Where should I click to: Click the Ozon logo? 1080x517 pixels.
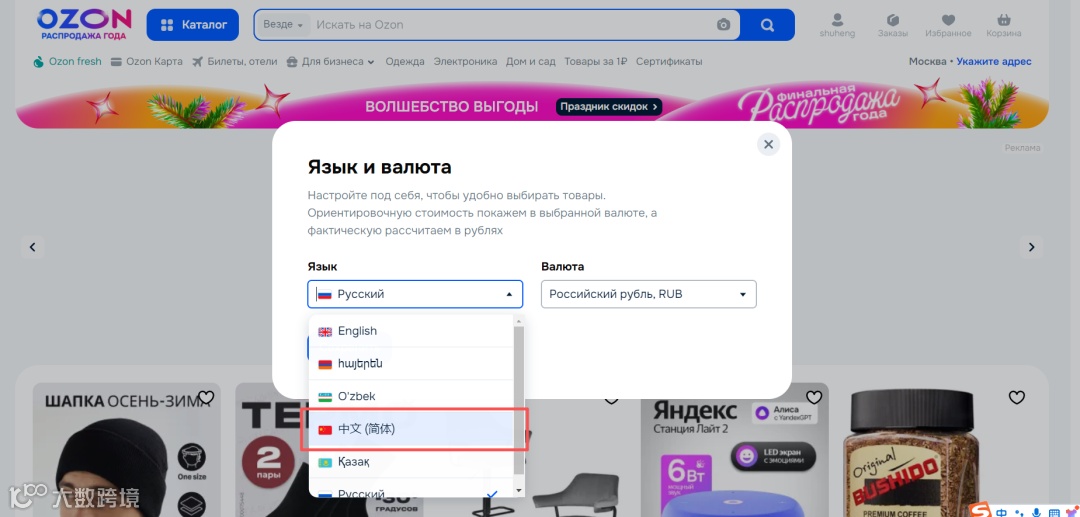click(84, 24)
